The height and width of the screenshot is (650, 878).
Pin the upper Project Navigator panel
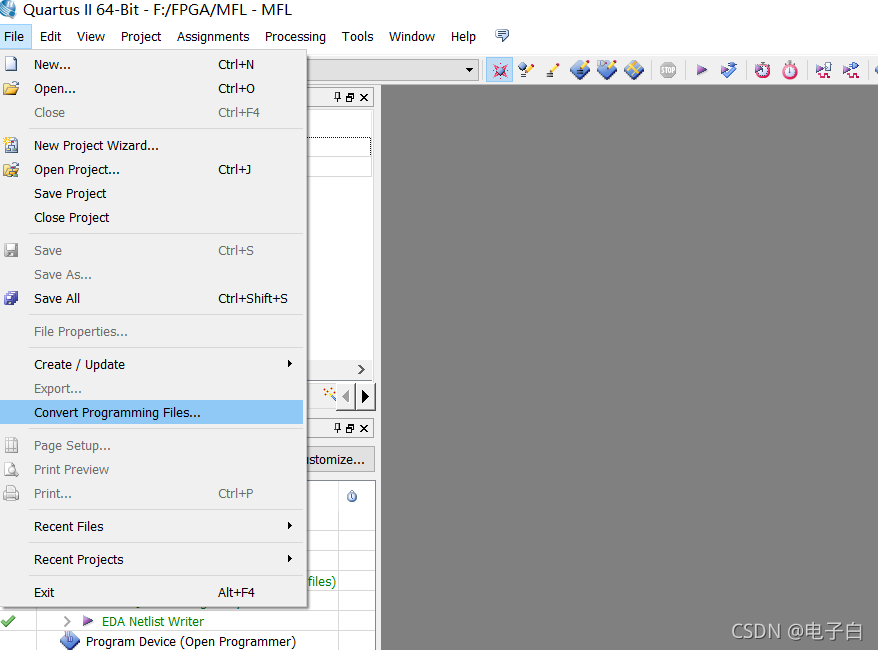pos(337,97)
